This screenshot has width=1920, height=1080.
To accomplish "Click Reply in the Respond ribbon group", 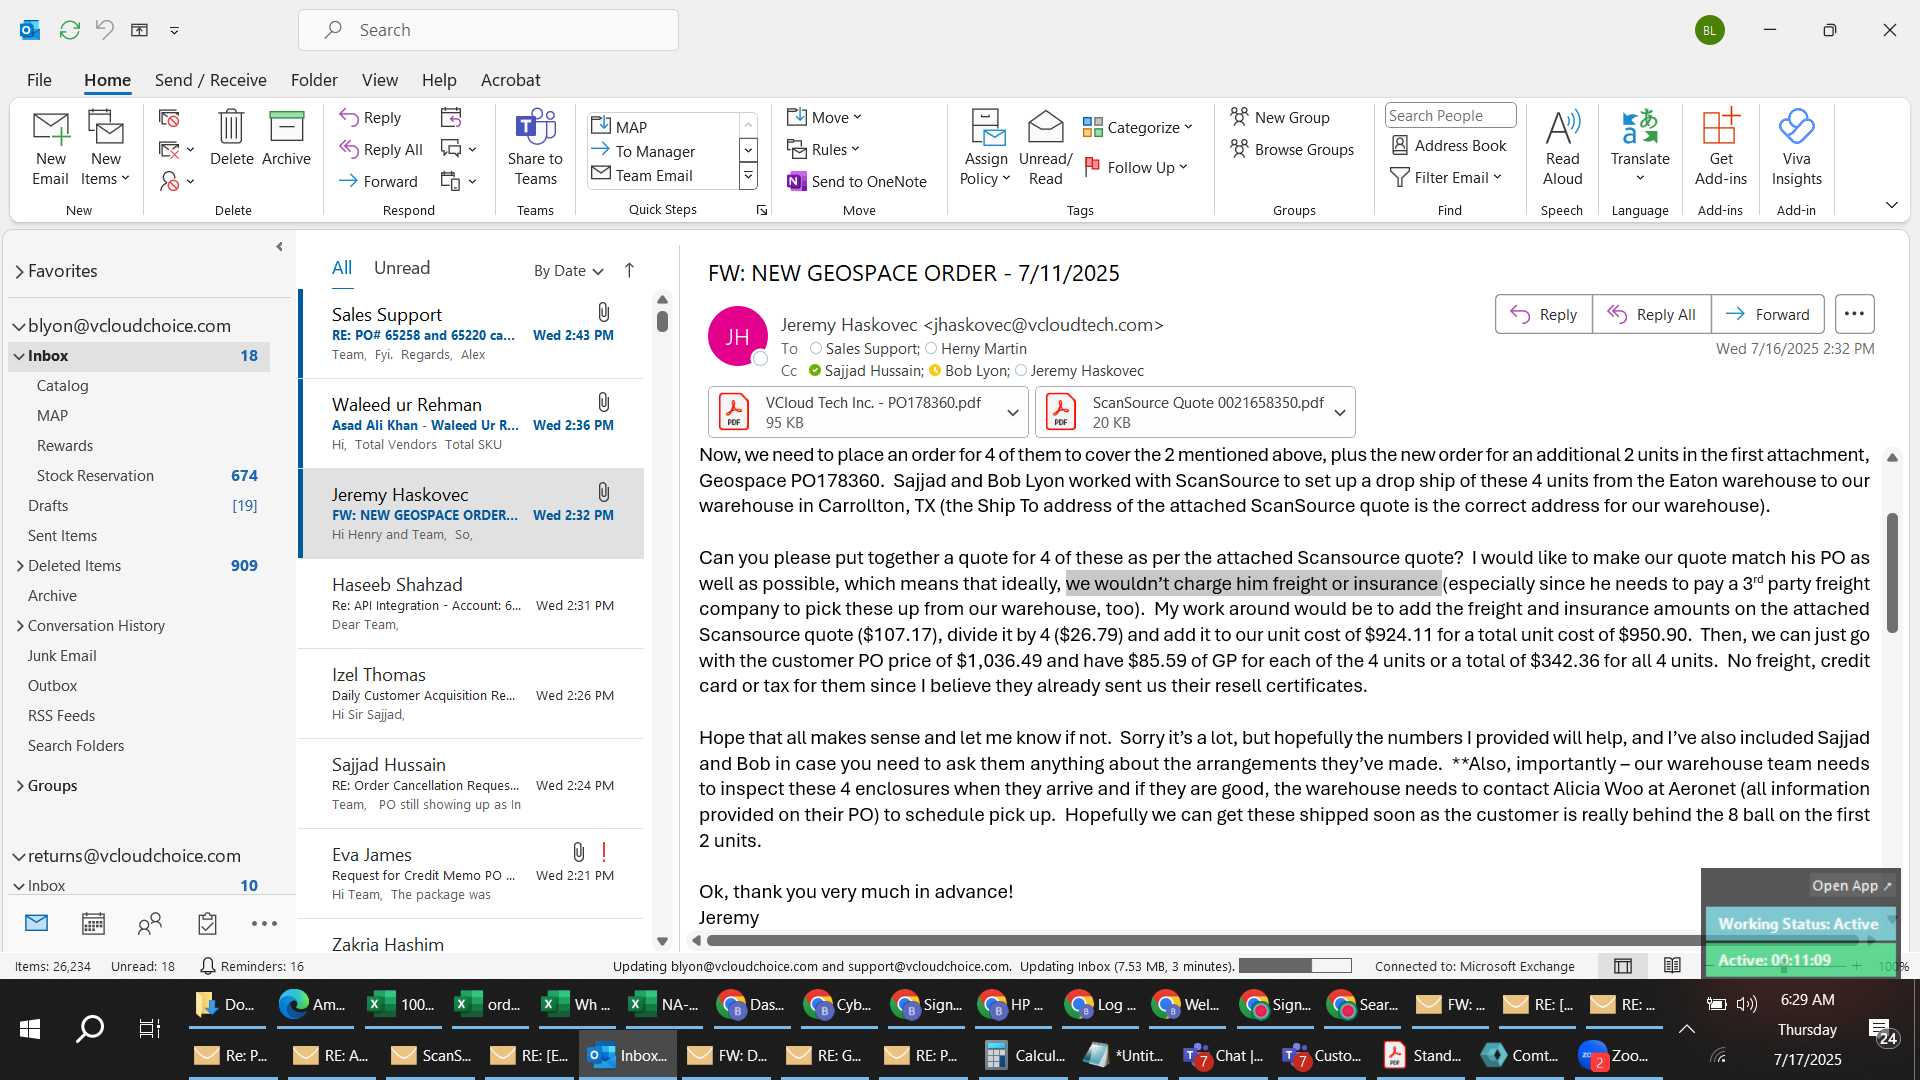I will click(370, 117).
